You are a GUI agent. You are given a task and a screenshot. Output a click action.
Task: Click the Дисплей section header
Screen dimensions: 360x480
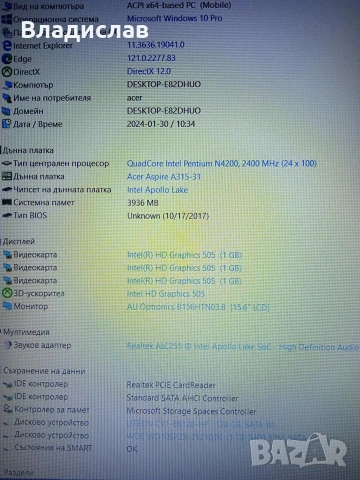19,241
